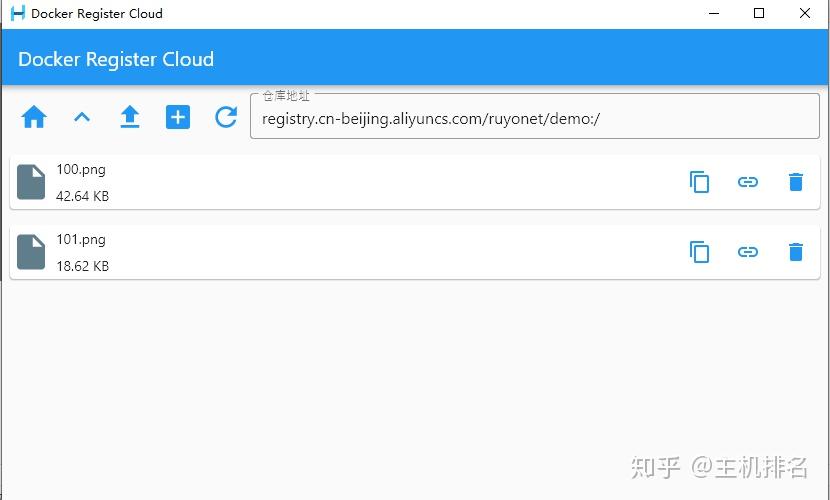830x500 pixels.
Task: Close the Docker Register Cloud window
Action: pyautogui.click(x=805, y=13)
